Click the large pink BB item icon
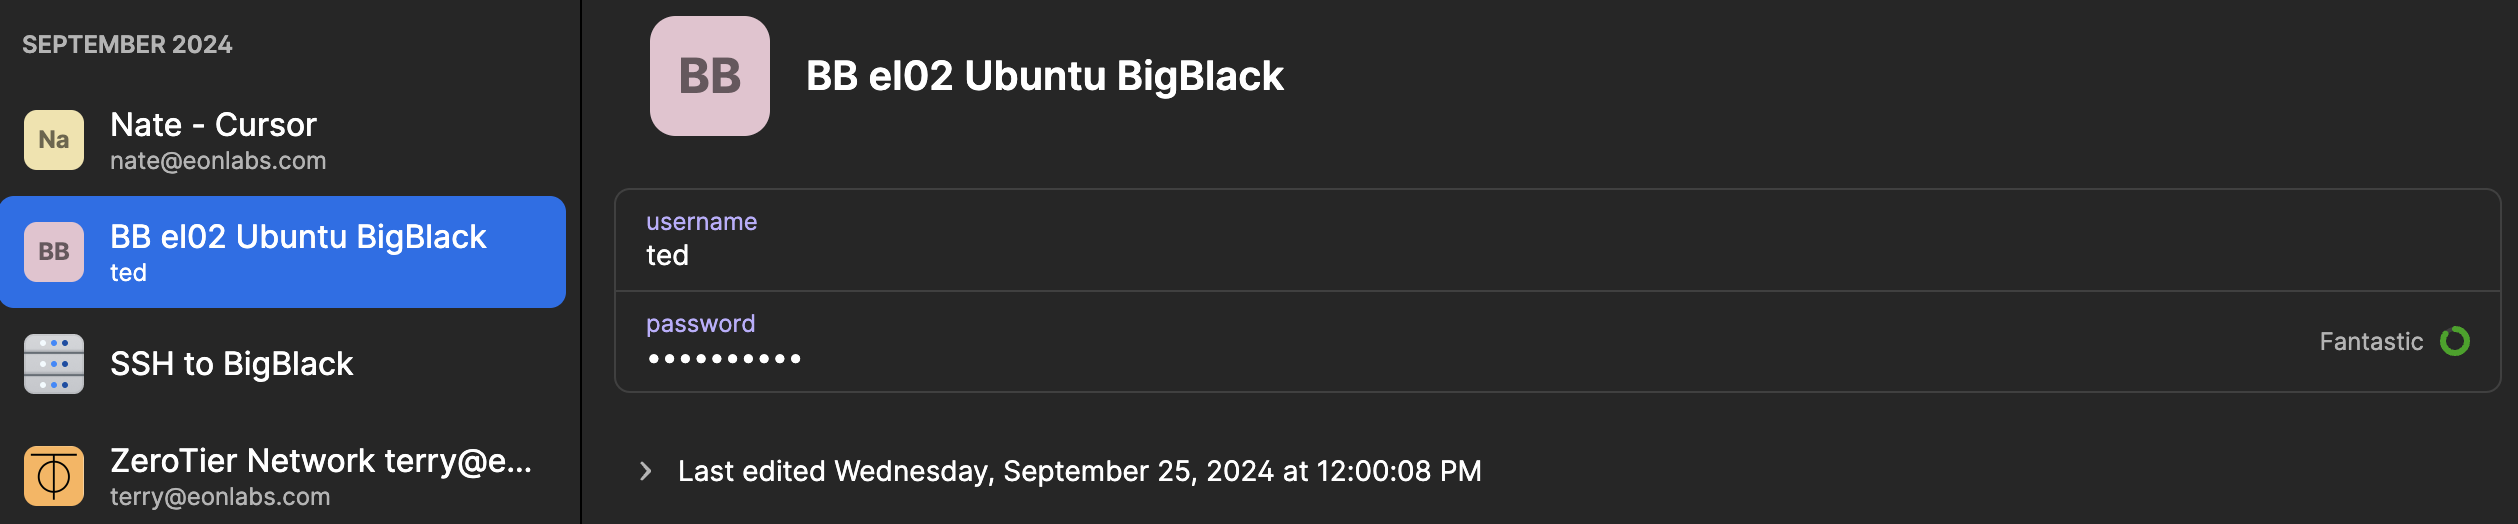The width and height of the screenshot is (2518, 524). (710, 76)
